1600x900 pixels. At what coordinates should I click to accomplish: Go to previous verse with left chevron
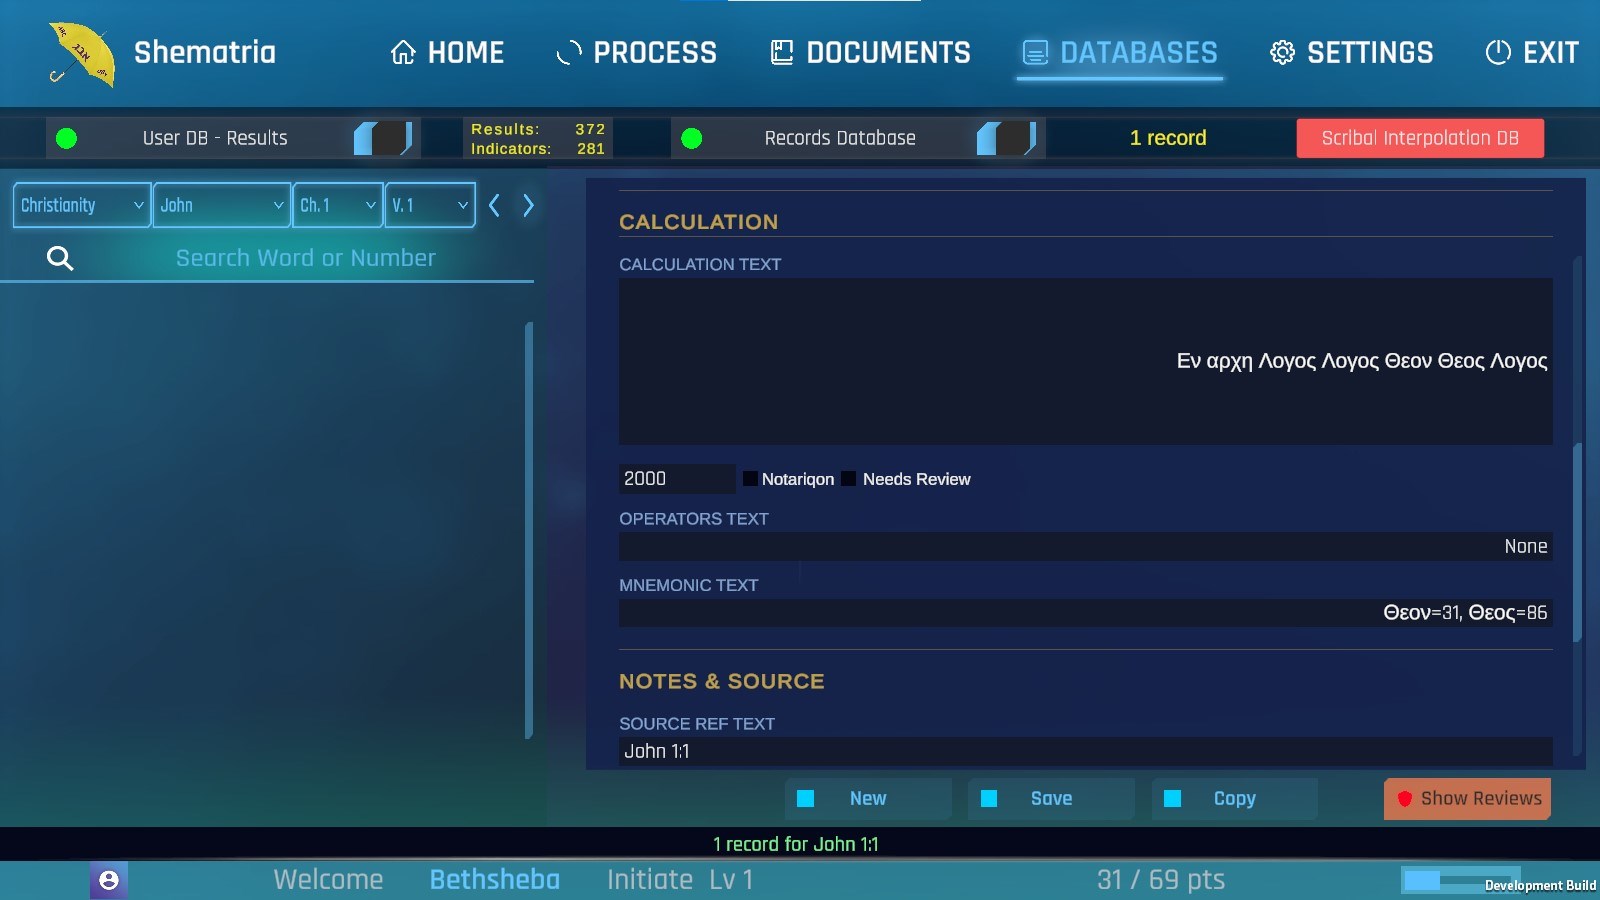[x=494, y=205]
